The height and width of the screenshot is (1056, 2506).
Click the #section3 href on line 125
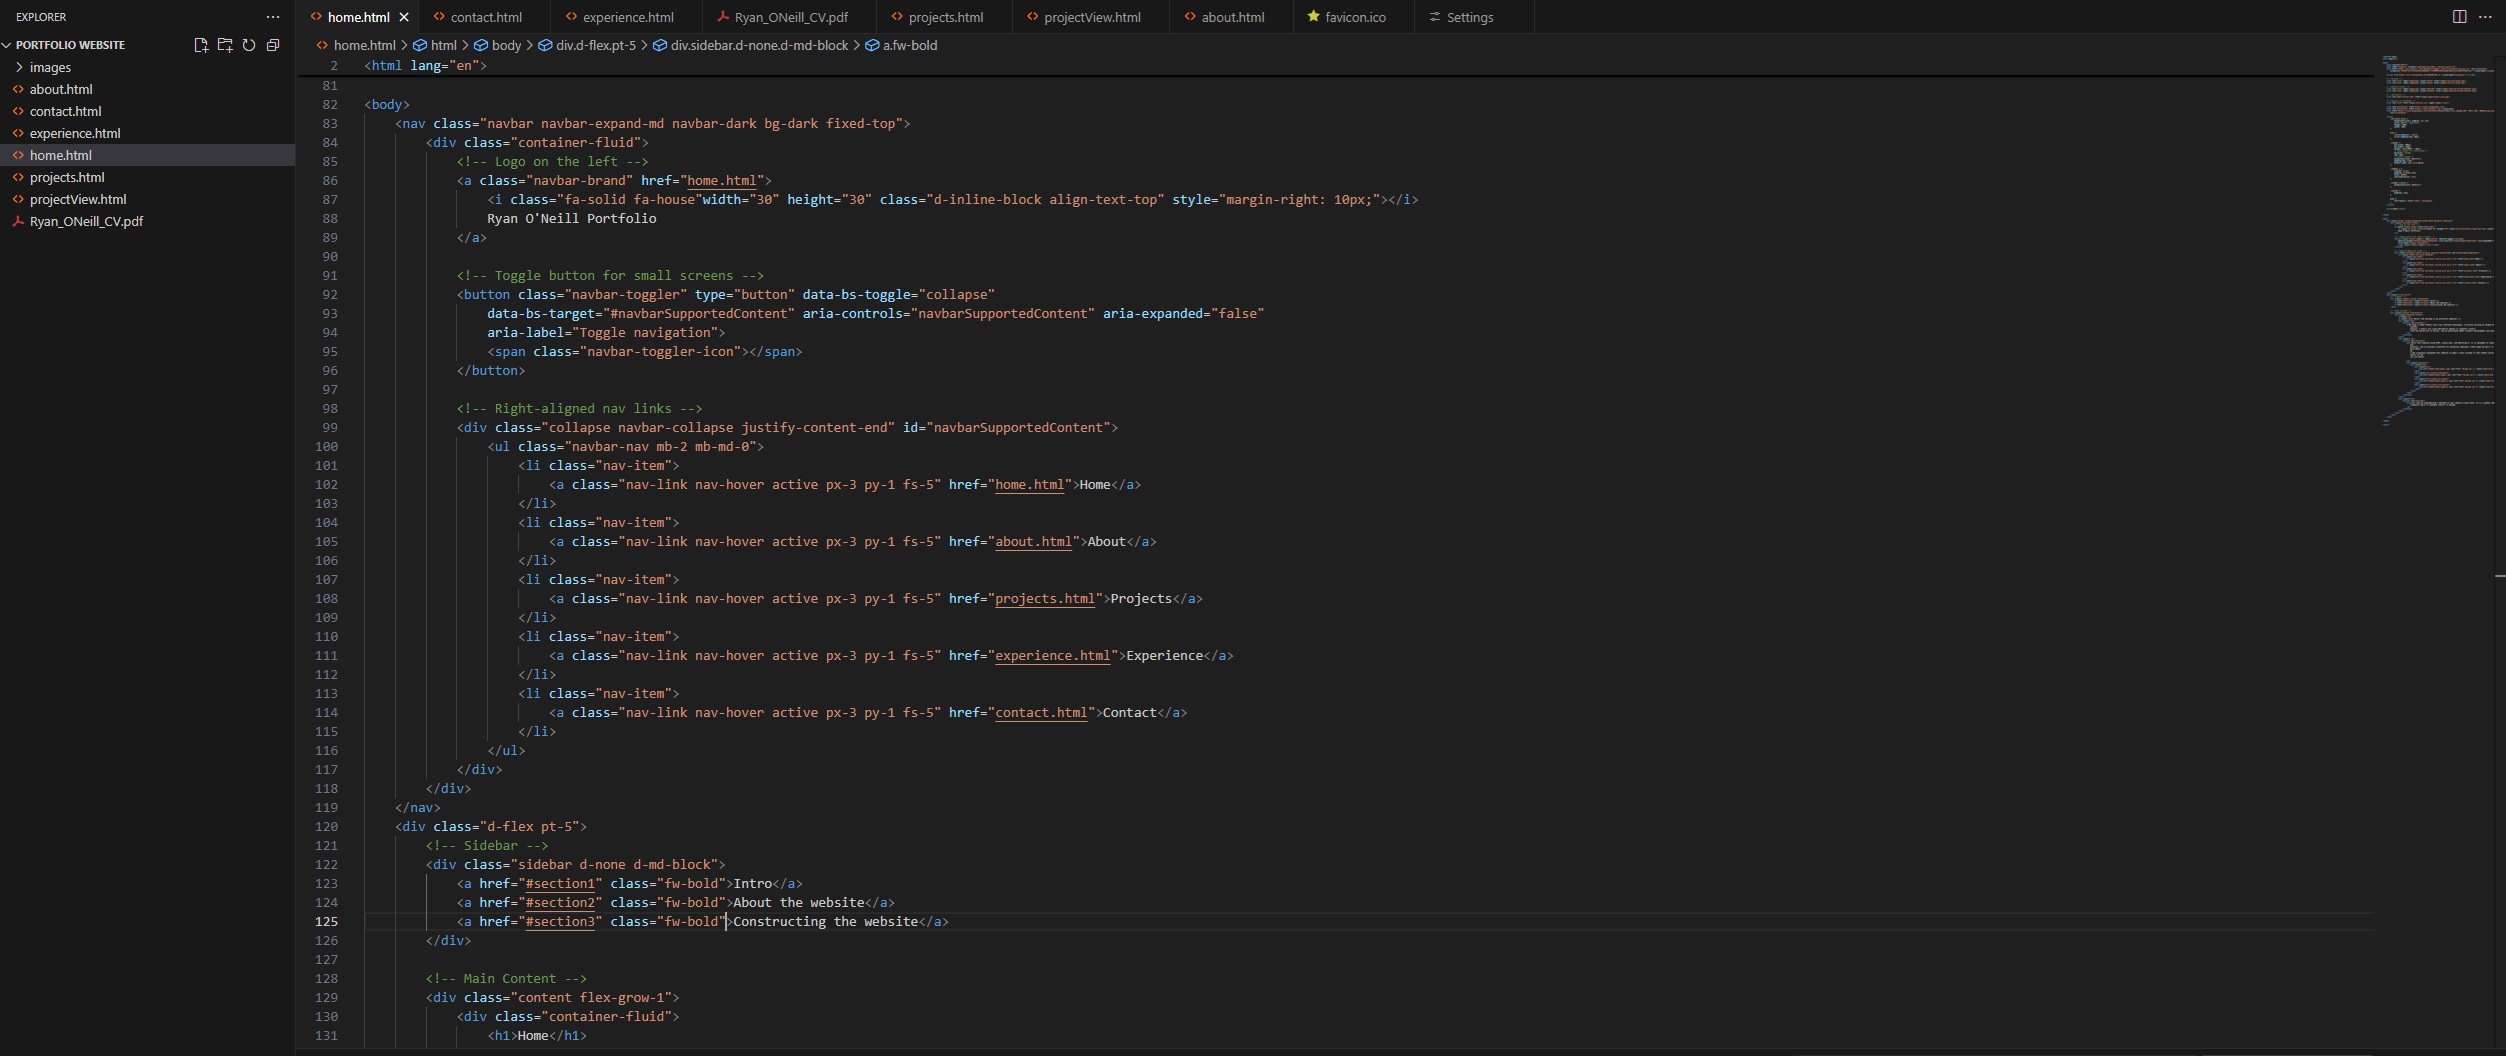tap(560, 921)
